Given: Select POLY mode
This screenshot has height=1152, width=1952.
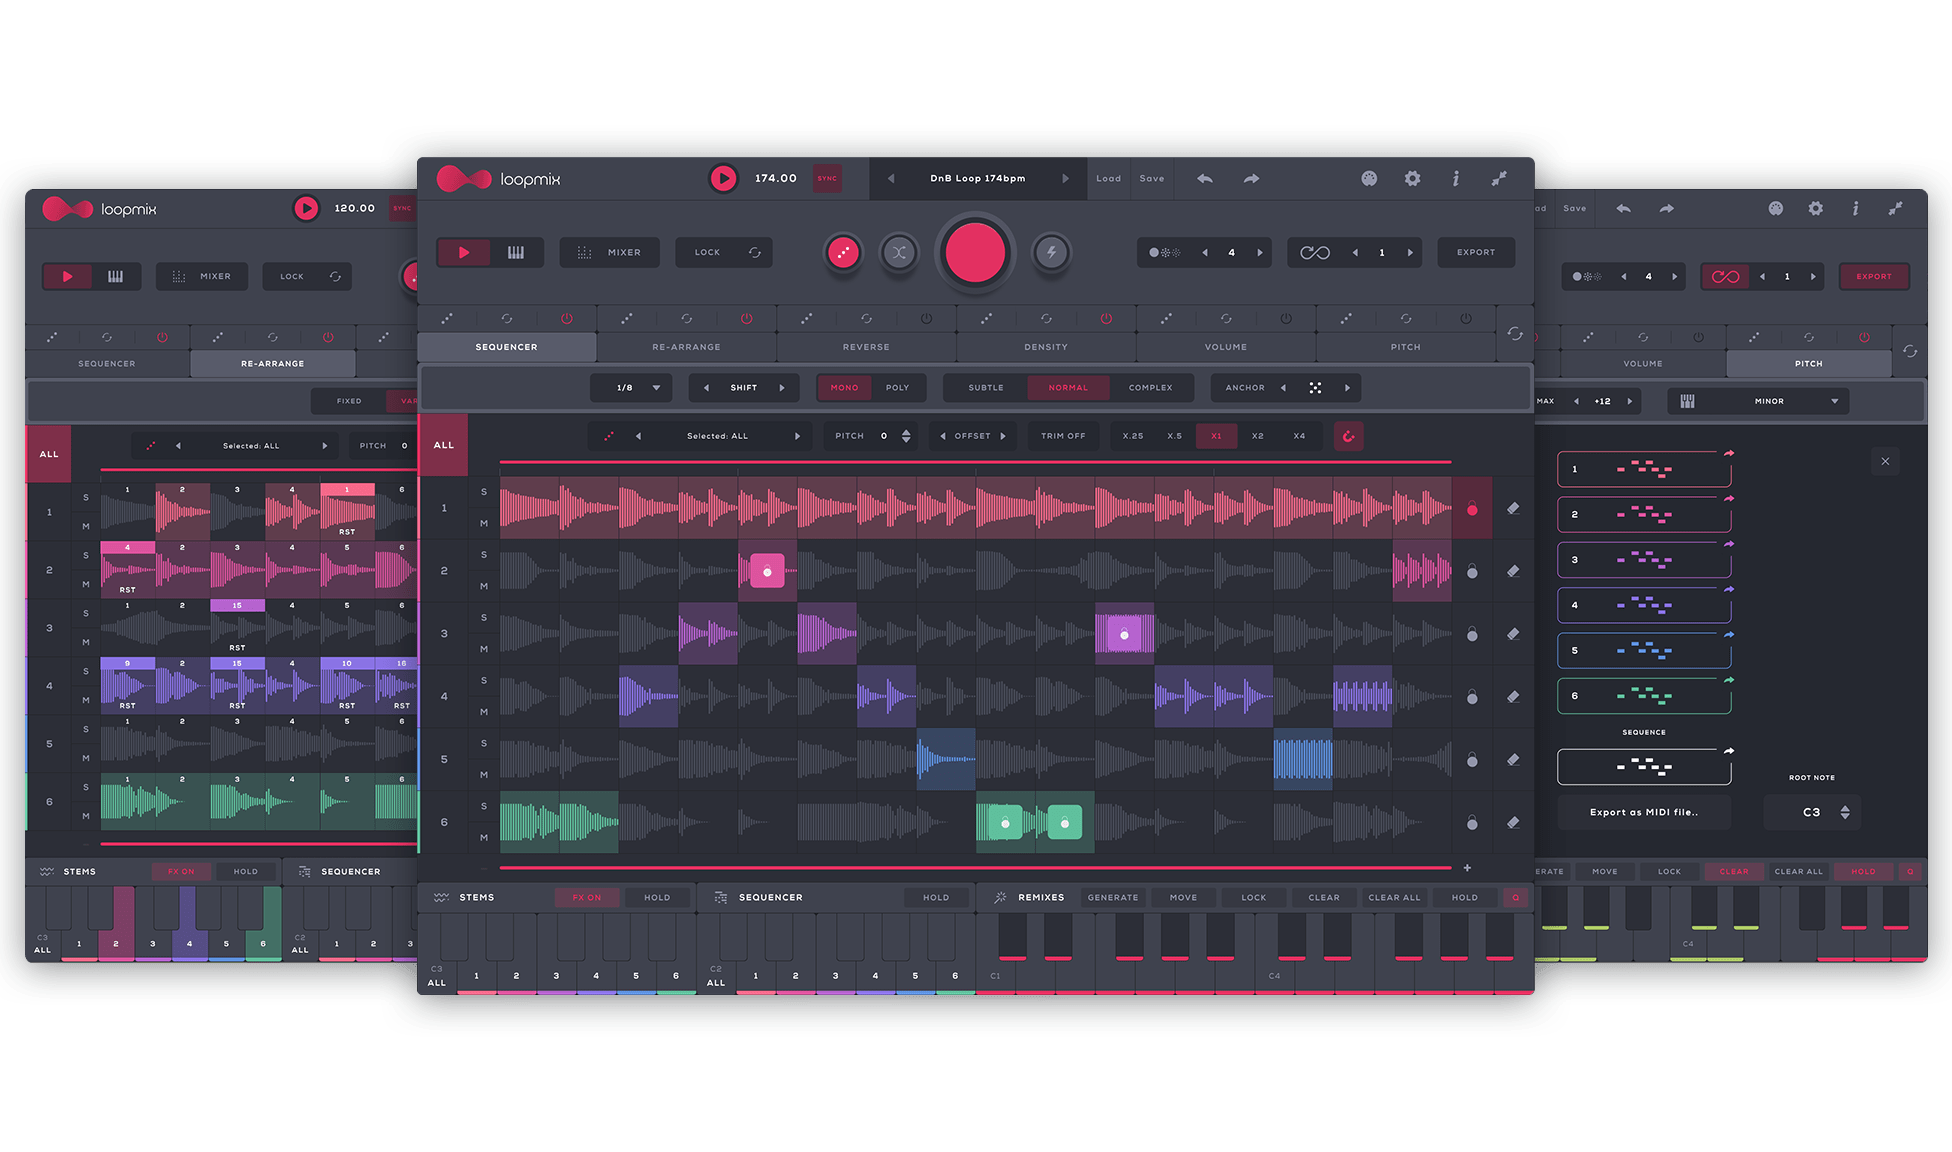Looking at the screenshot, I should (897, 387).
